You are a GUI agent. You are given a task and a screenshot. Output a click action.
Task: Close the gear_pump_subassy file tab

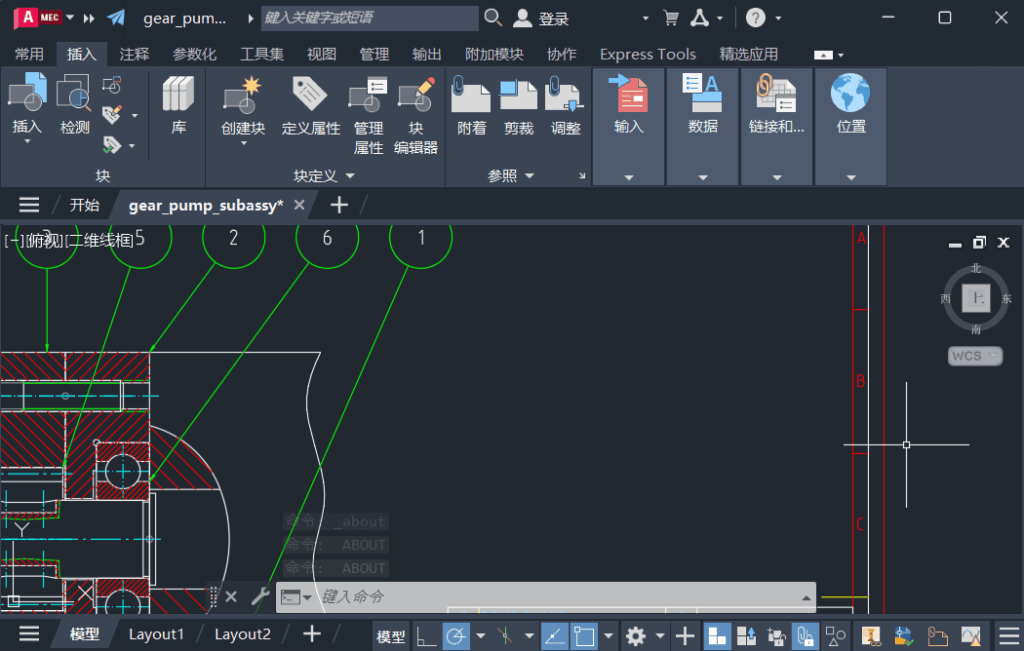(x=299, y=205)
